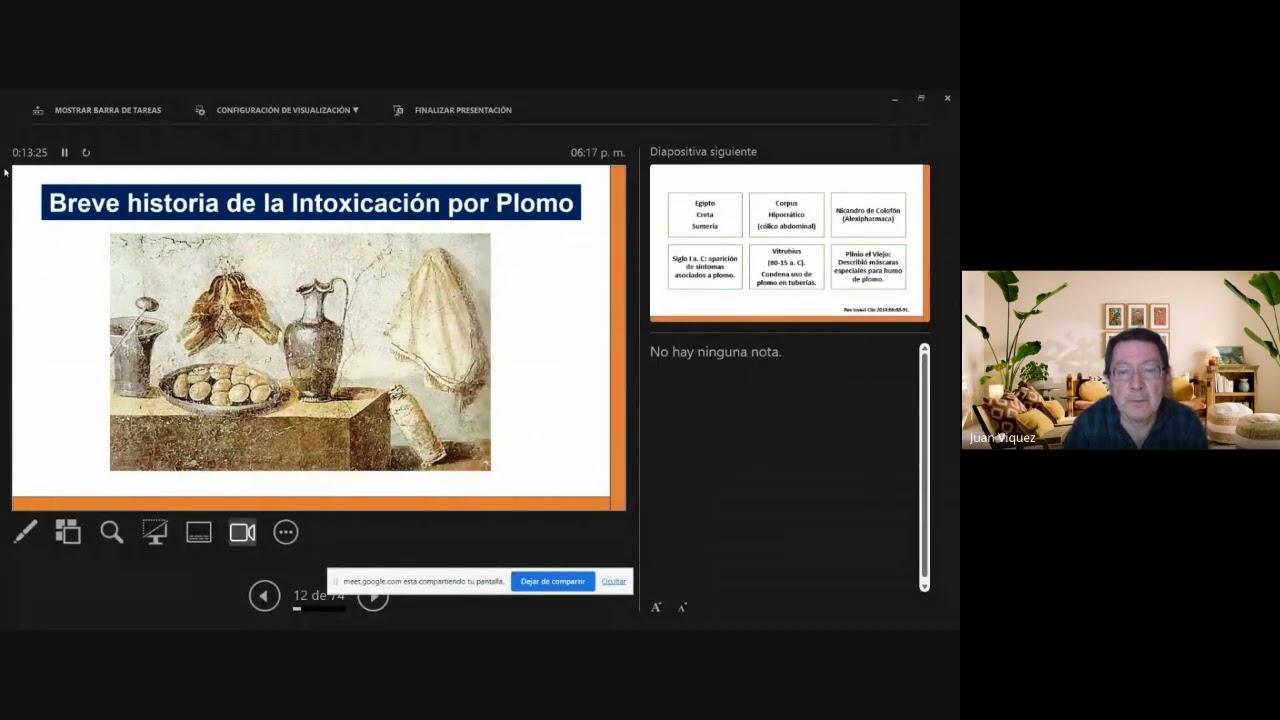Viewport: 1280px width, 720px height.
Task: Restore the presenter view window
Action: point(921,98)
